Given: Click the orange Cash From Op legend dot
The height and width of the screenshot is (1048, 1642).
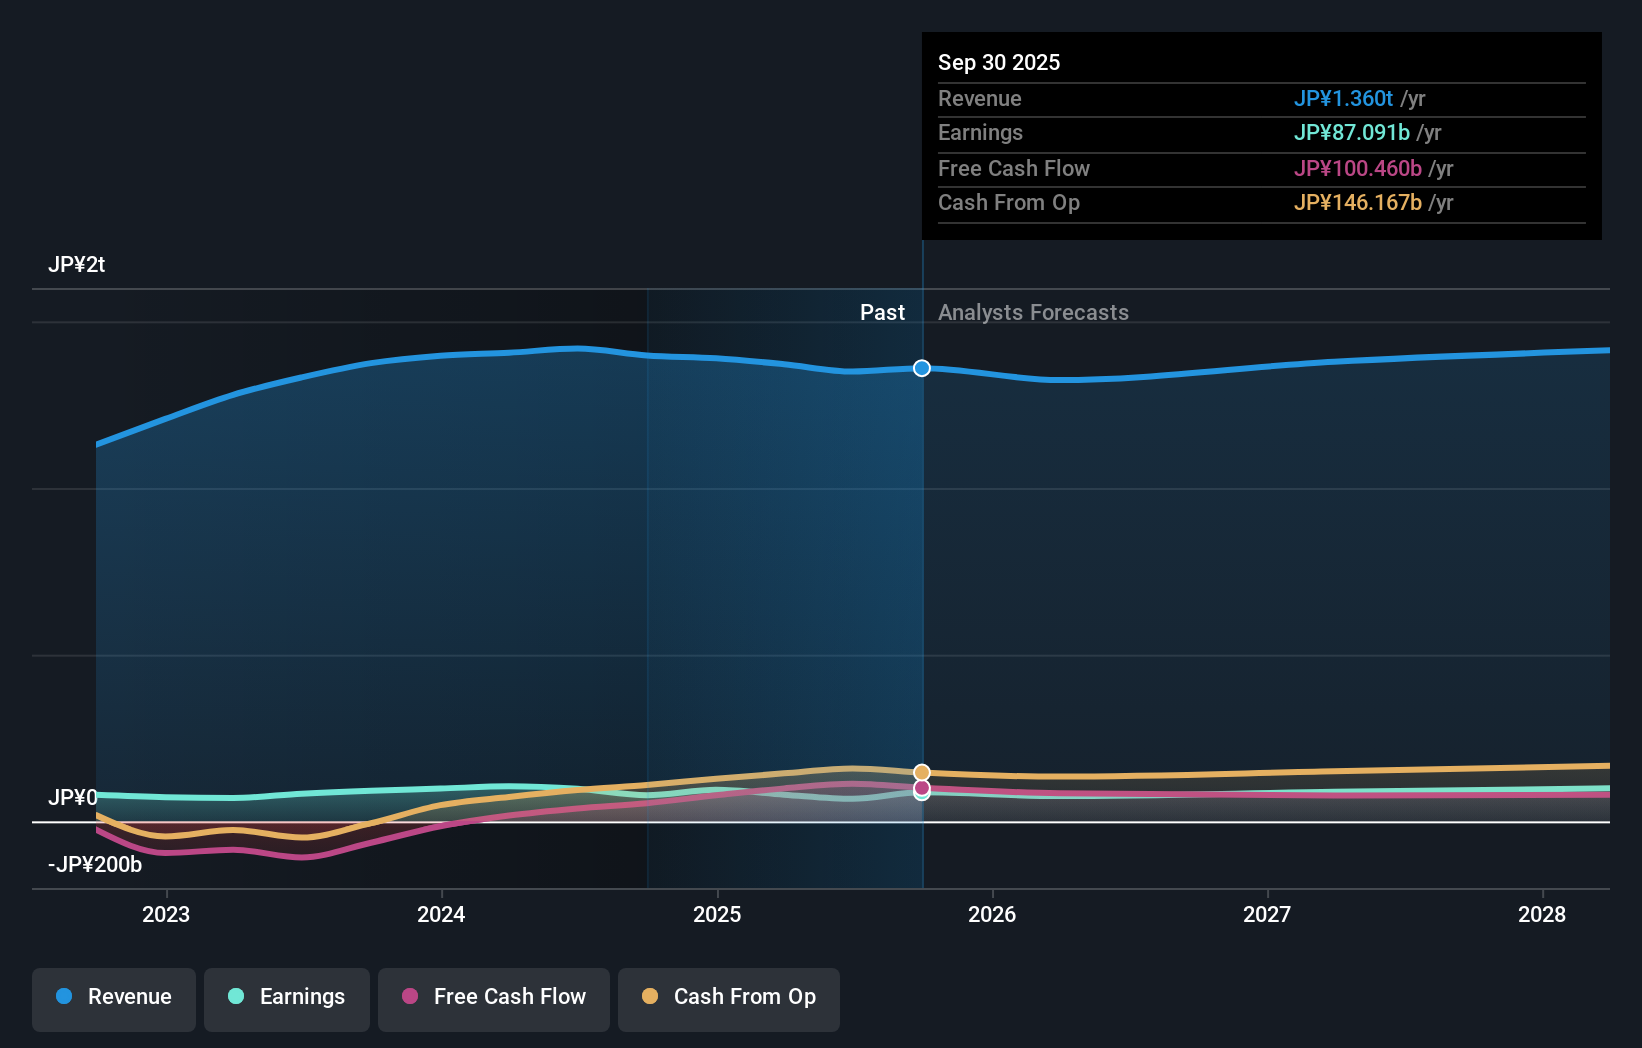Looking at the screenshot, I should (x=650, y=997).
